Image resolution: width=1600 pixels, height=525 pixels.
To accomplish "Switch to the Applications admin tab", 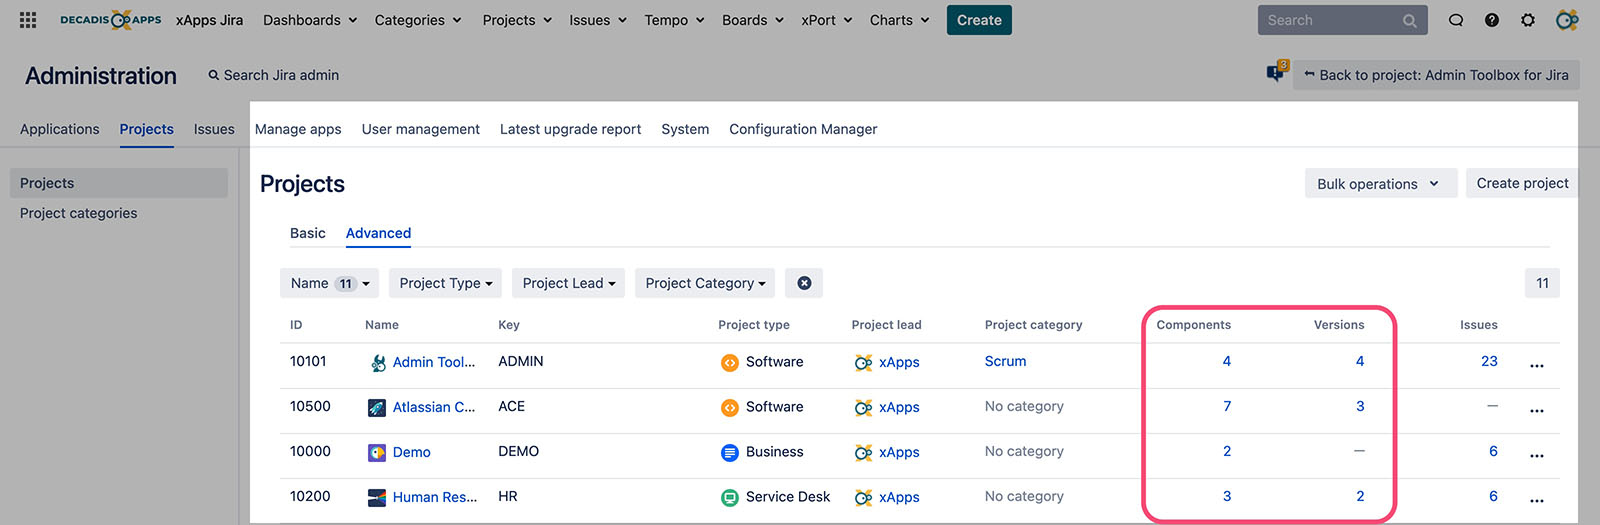I will 60,129.
